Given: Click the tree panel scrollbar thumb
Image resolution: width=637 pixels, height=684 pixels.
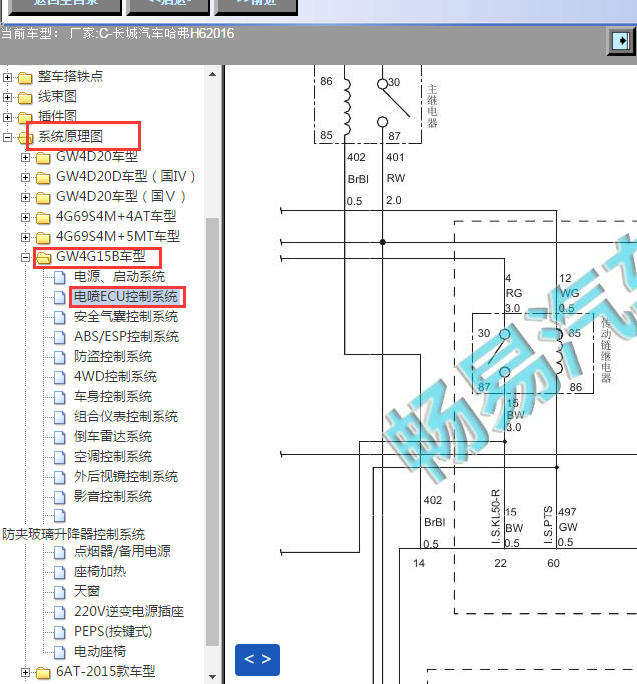Looking at the screenshot, I should tap(212, 432).
